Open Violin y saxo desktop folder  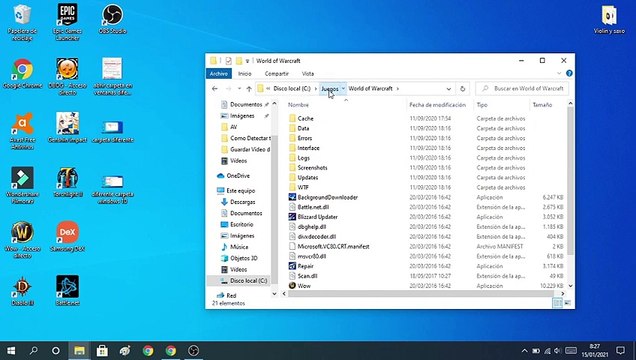(x=609, y=19)
